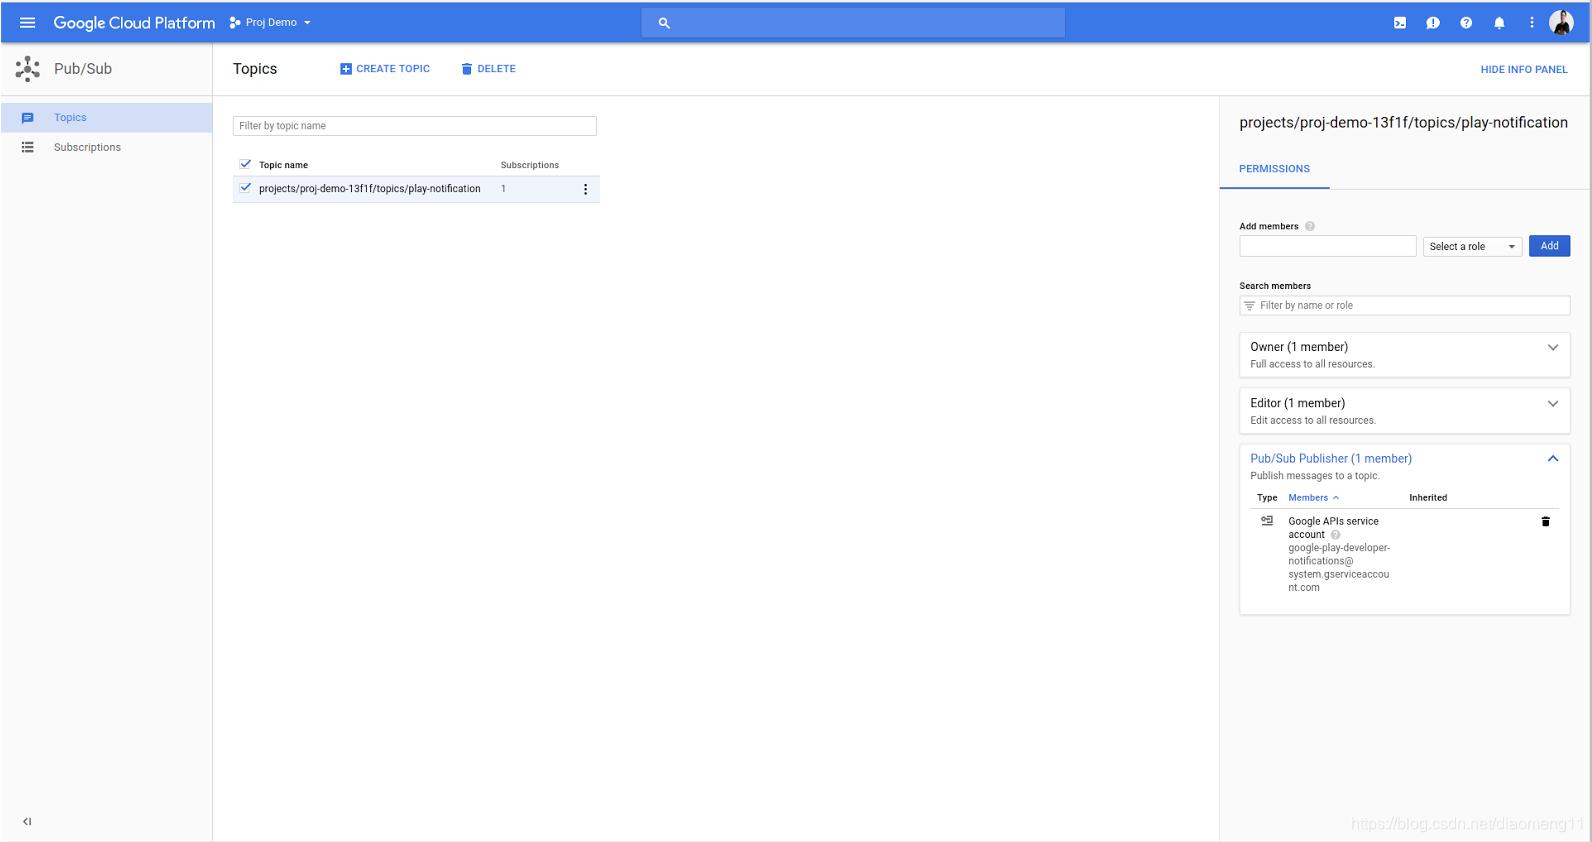Click the subscriptions count 1 cell
Viewport: 1592px width, 842px height.
tap(504, 188)
